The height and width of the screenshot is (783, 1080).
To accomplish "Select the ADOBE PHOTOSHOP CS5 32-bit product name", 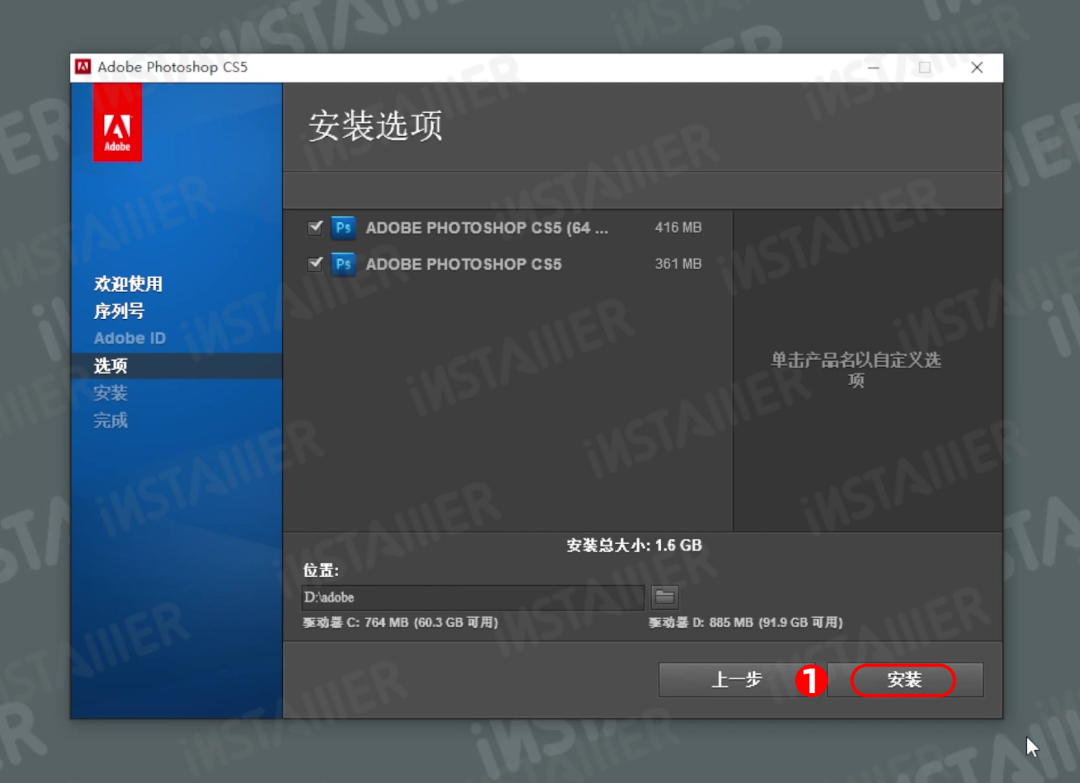I will point(464,264).
